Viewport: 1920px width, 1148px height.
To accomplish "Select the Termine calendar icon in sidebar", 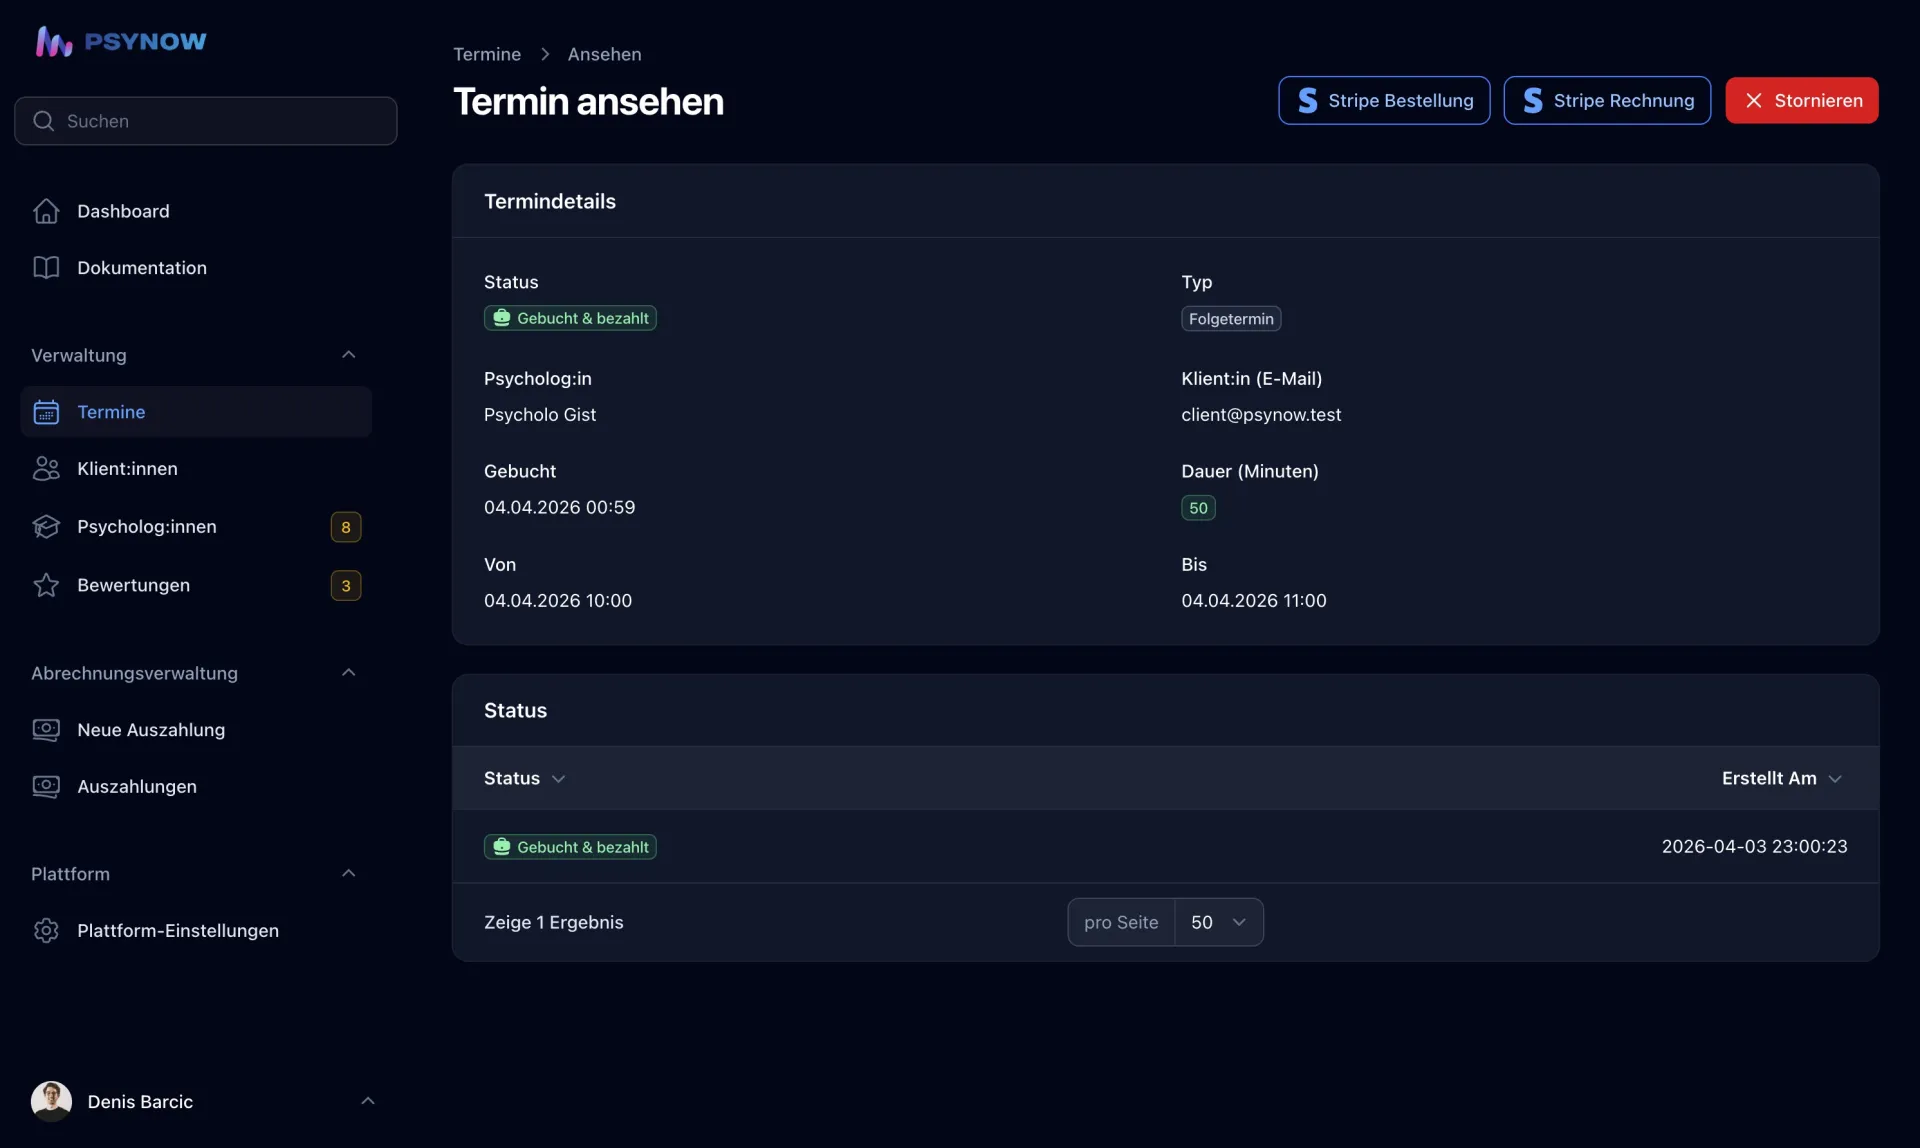I will 46,411.
